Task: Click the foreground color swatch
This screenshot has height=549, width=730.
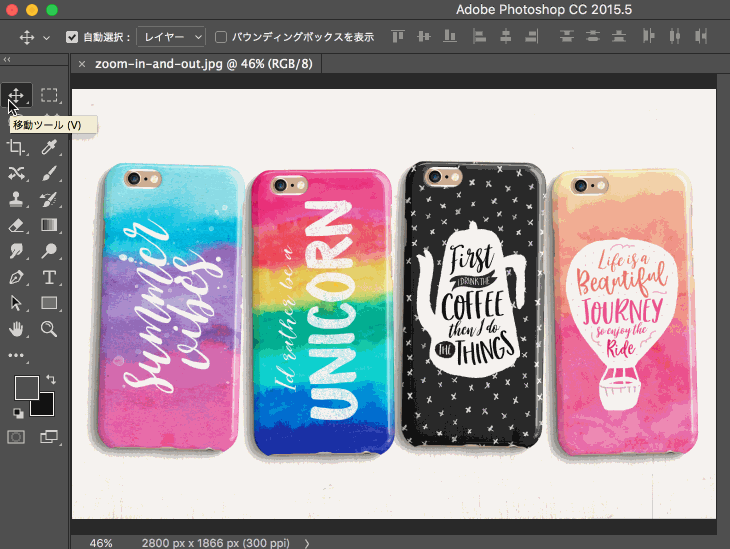Action: [x=26, y=387]
